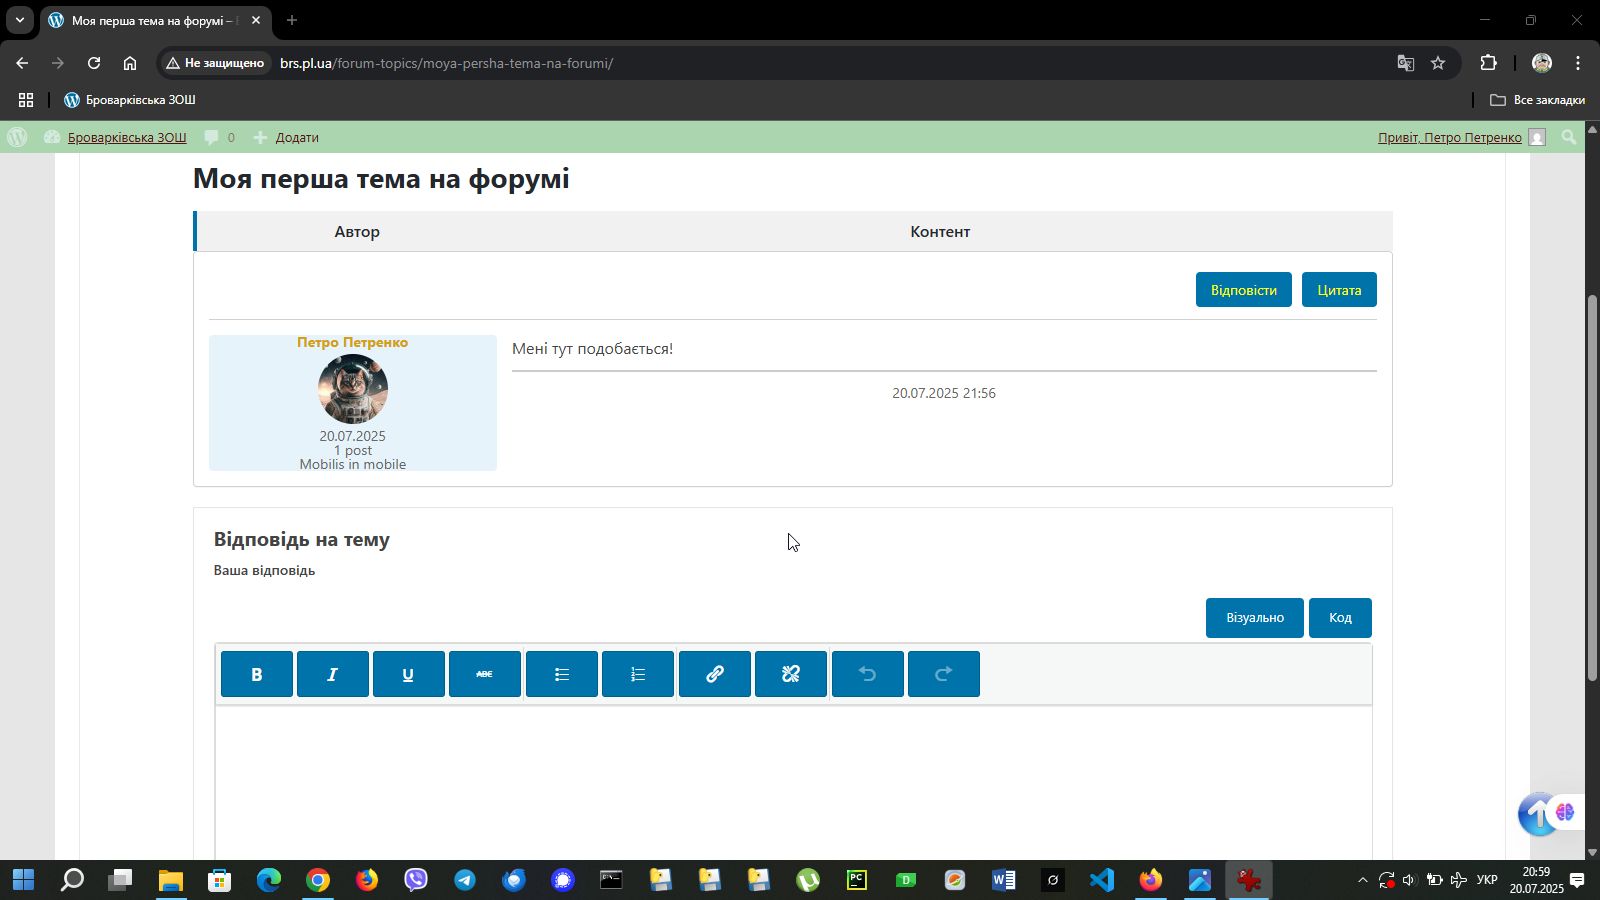Viewport: 1600px width, 900px height.
Task: Open the Привіт, Петро Петренко account menu
Action: [x=1449, y=138]
